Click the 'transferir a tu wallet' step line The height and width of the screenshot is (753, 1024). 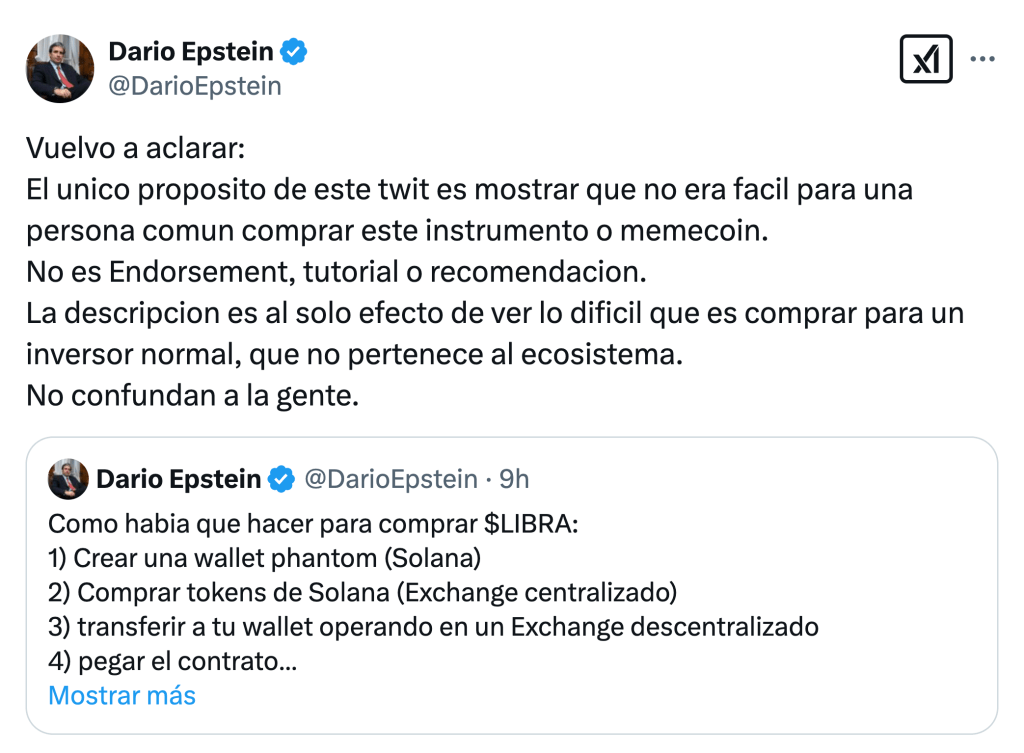pyautogui.click(x=433, y=627)
